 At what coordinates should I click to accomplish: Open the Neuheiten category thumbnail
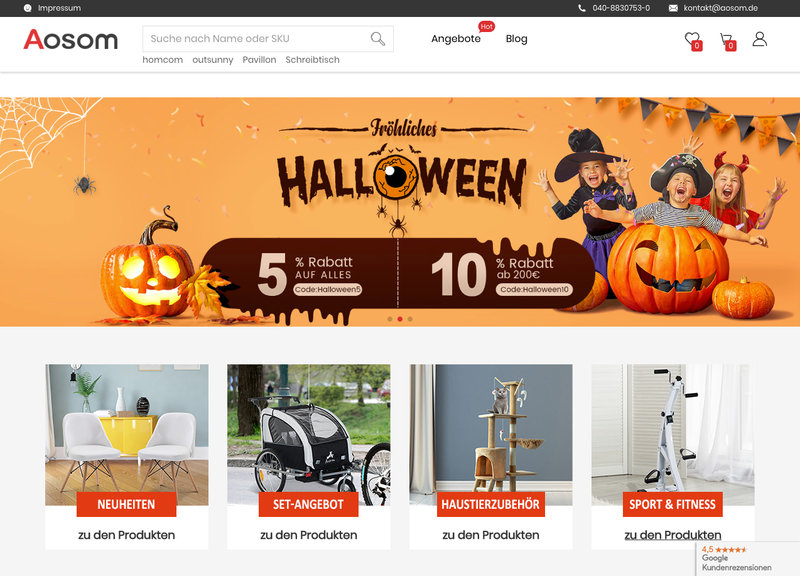pos(127,435)
